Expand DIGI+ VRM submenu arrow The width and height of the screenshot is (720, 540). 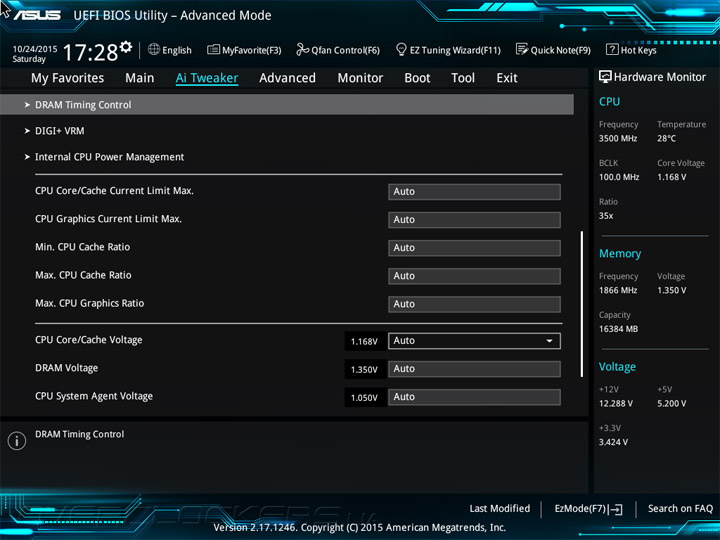point(27,131)
